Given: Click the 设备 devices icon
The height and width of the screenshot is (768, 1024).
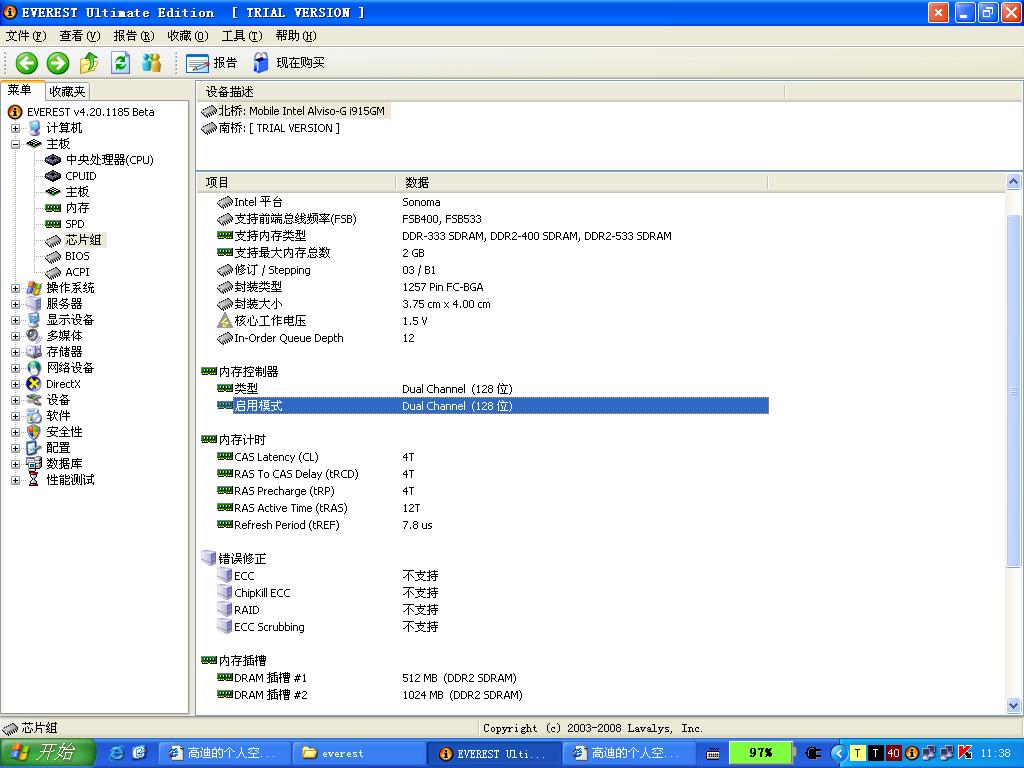Looking at the screenshot, I should coord(33,400).
